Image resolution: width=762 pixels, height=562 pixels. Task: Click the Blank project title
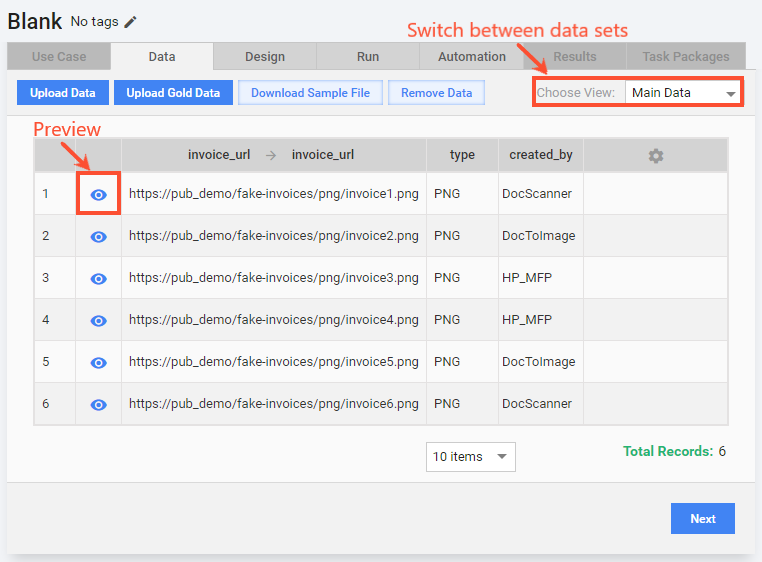(35, 21)
